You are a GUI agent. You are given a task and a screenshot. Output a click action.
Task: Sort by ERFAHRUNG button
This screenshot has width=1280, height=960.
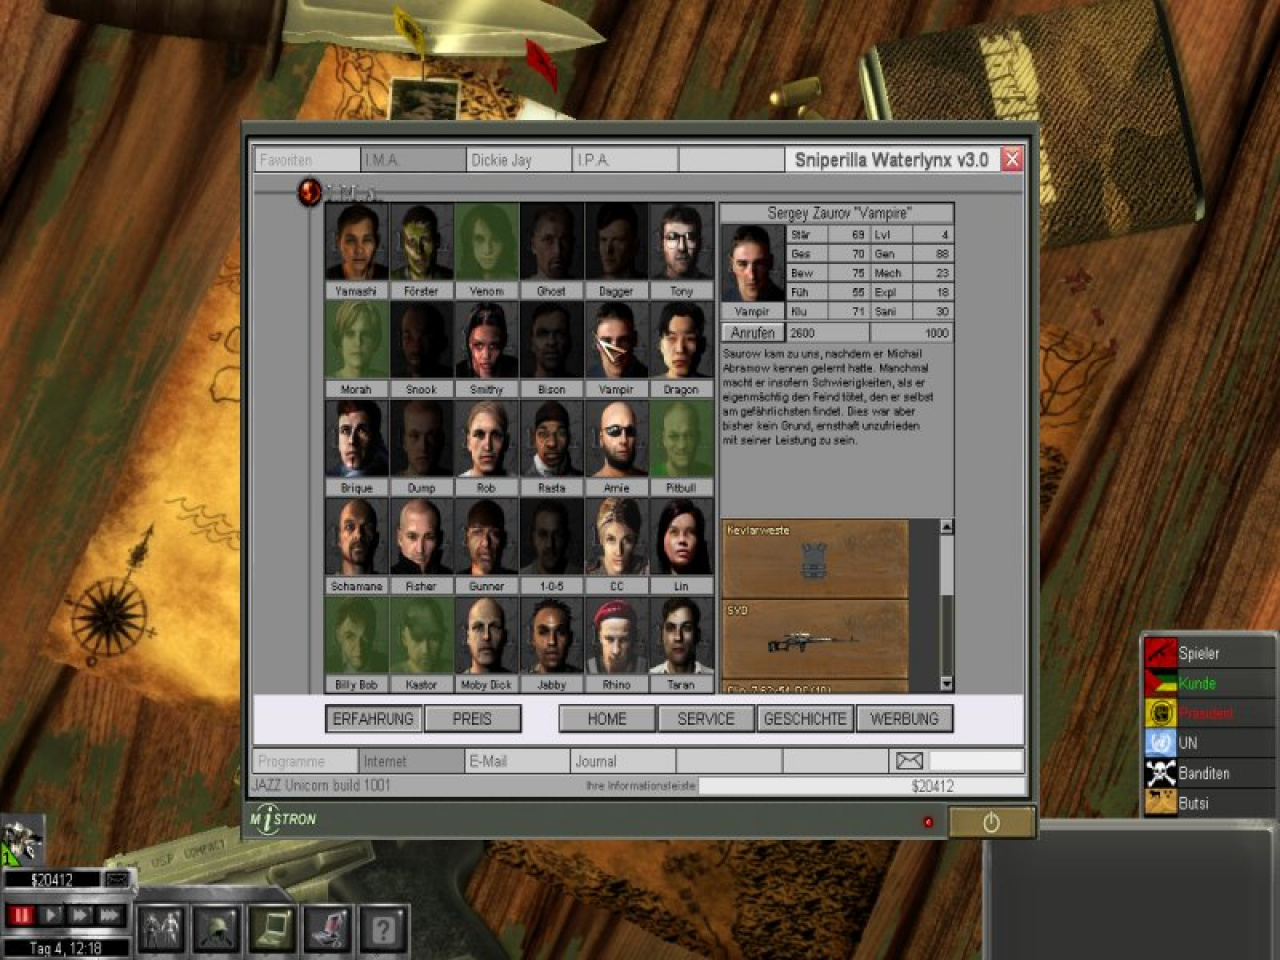pyautogui.click(x=373, y=719)
